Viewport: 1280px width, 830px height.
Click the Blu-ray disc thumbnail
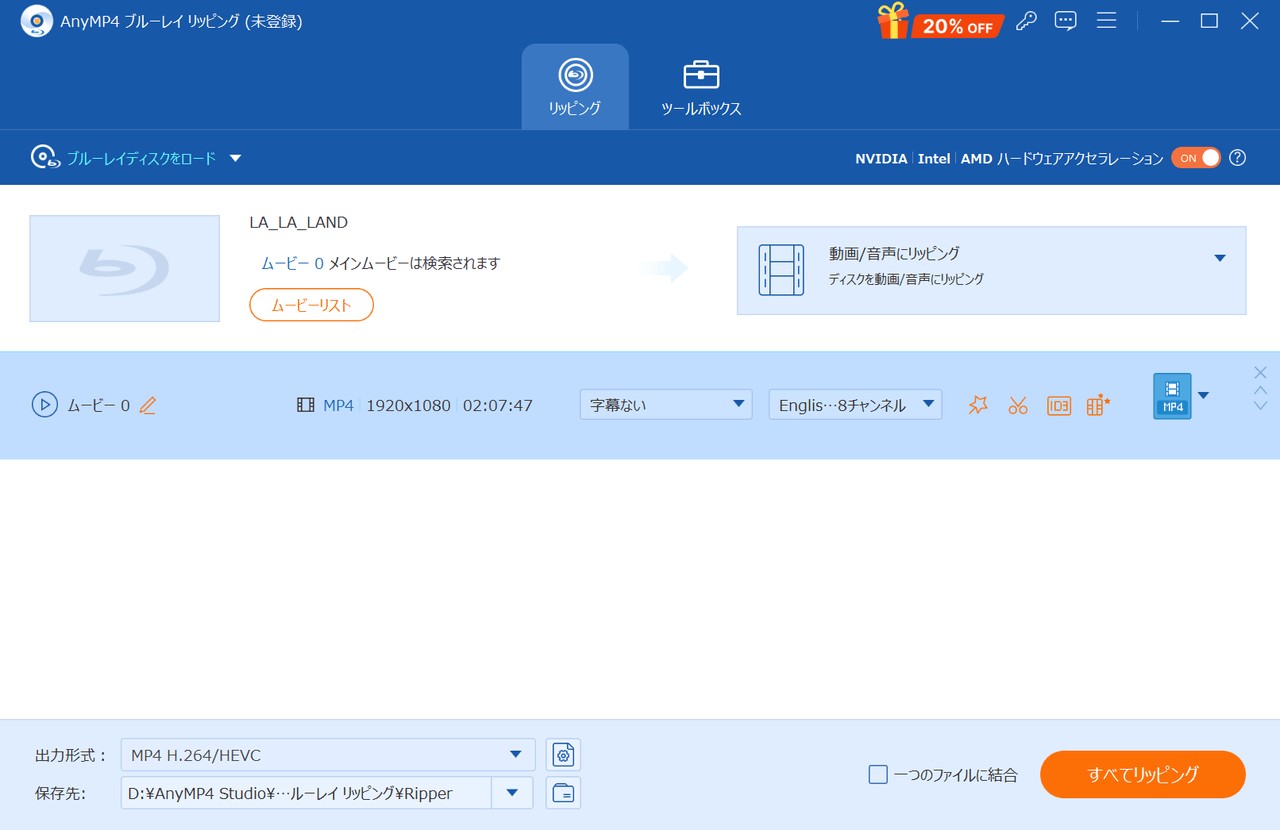125,268
